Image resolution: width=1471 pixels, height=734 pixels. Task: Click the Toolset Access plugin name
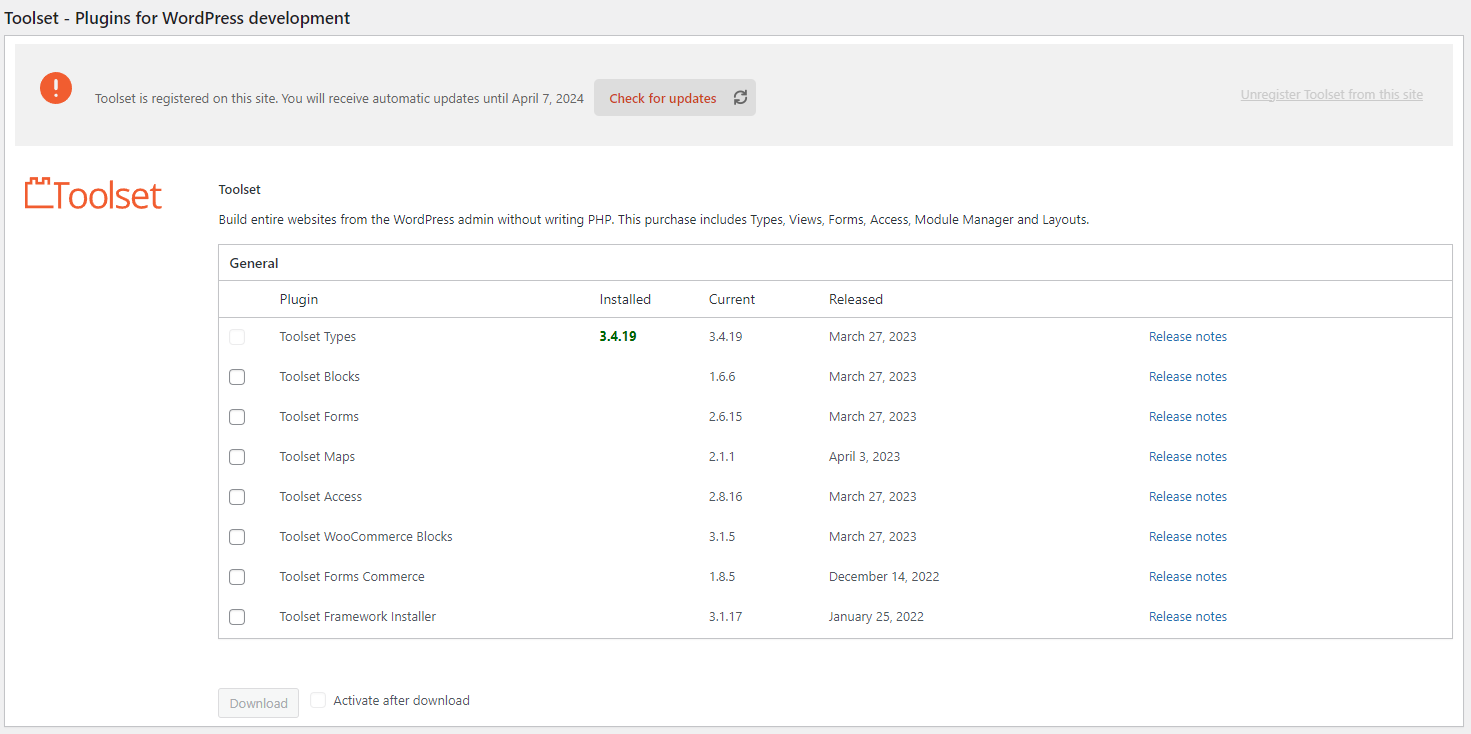321,497
